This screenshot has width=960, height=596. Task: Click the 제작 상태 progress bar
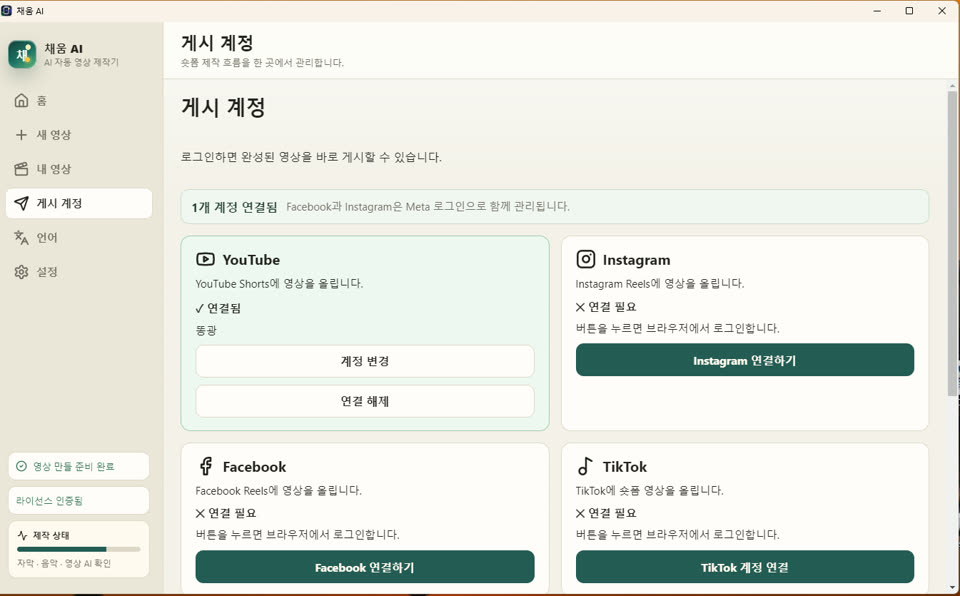point(79,549)
